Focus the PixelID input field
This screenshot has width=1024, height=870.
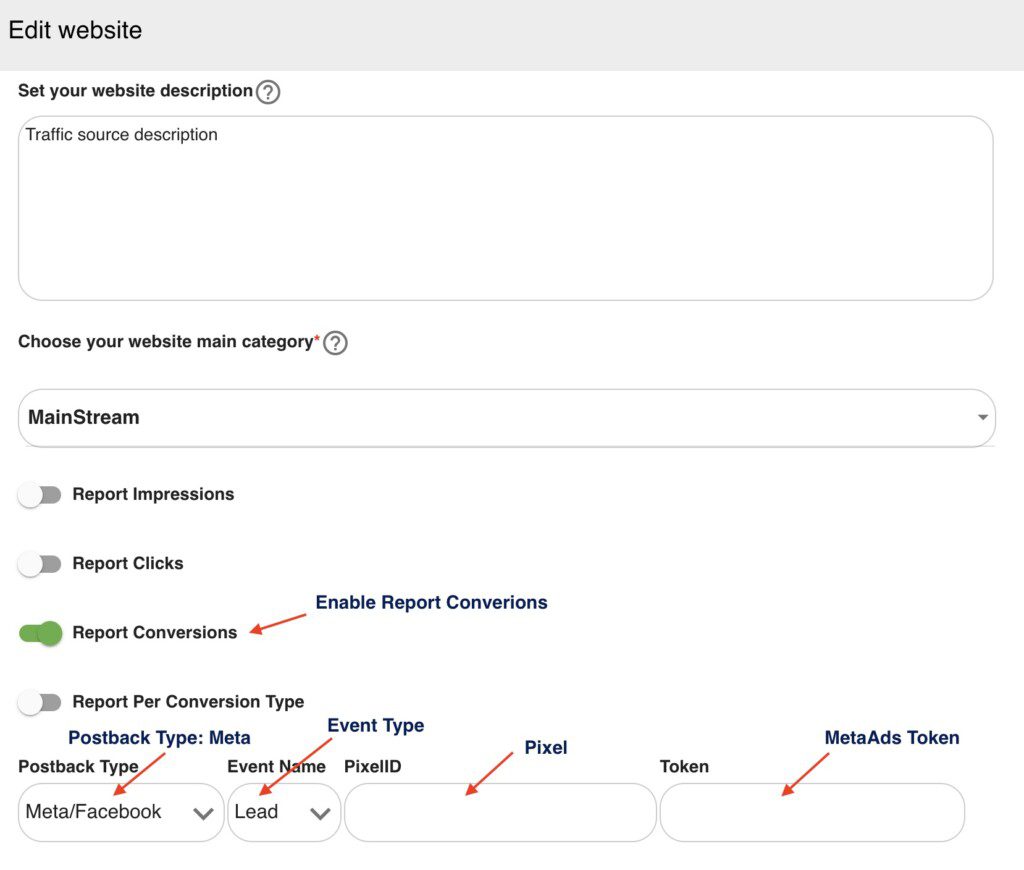coord(500,812)
